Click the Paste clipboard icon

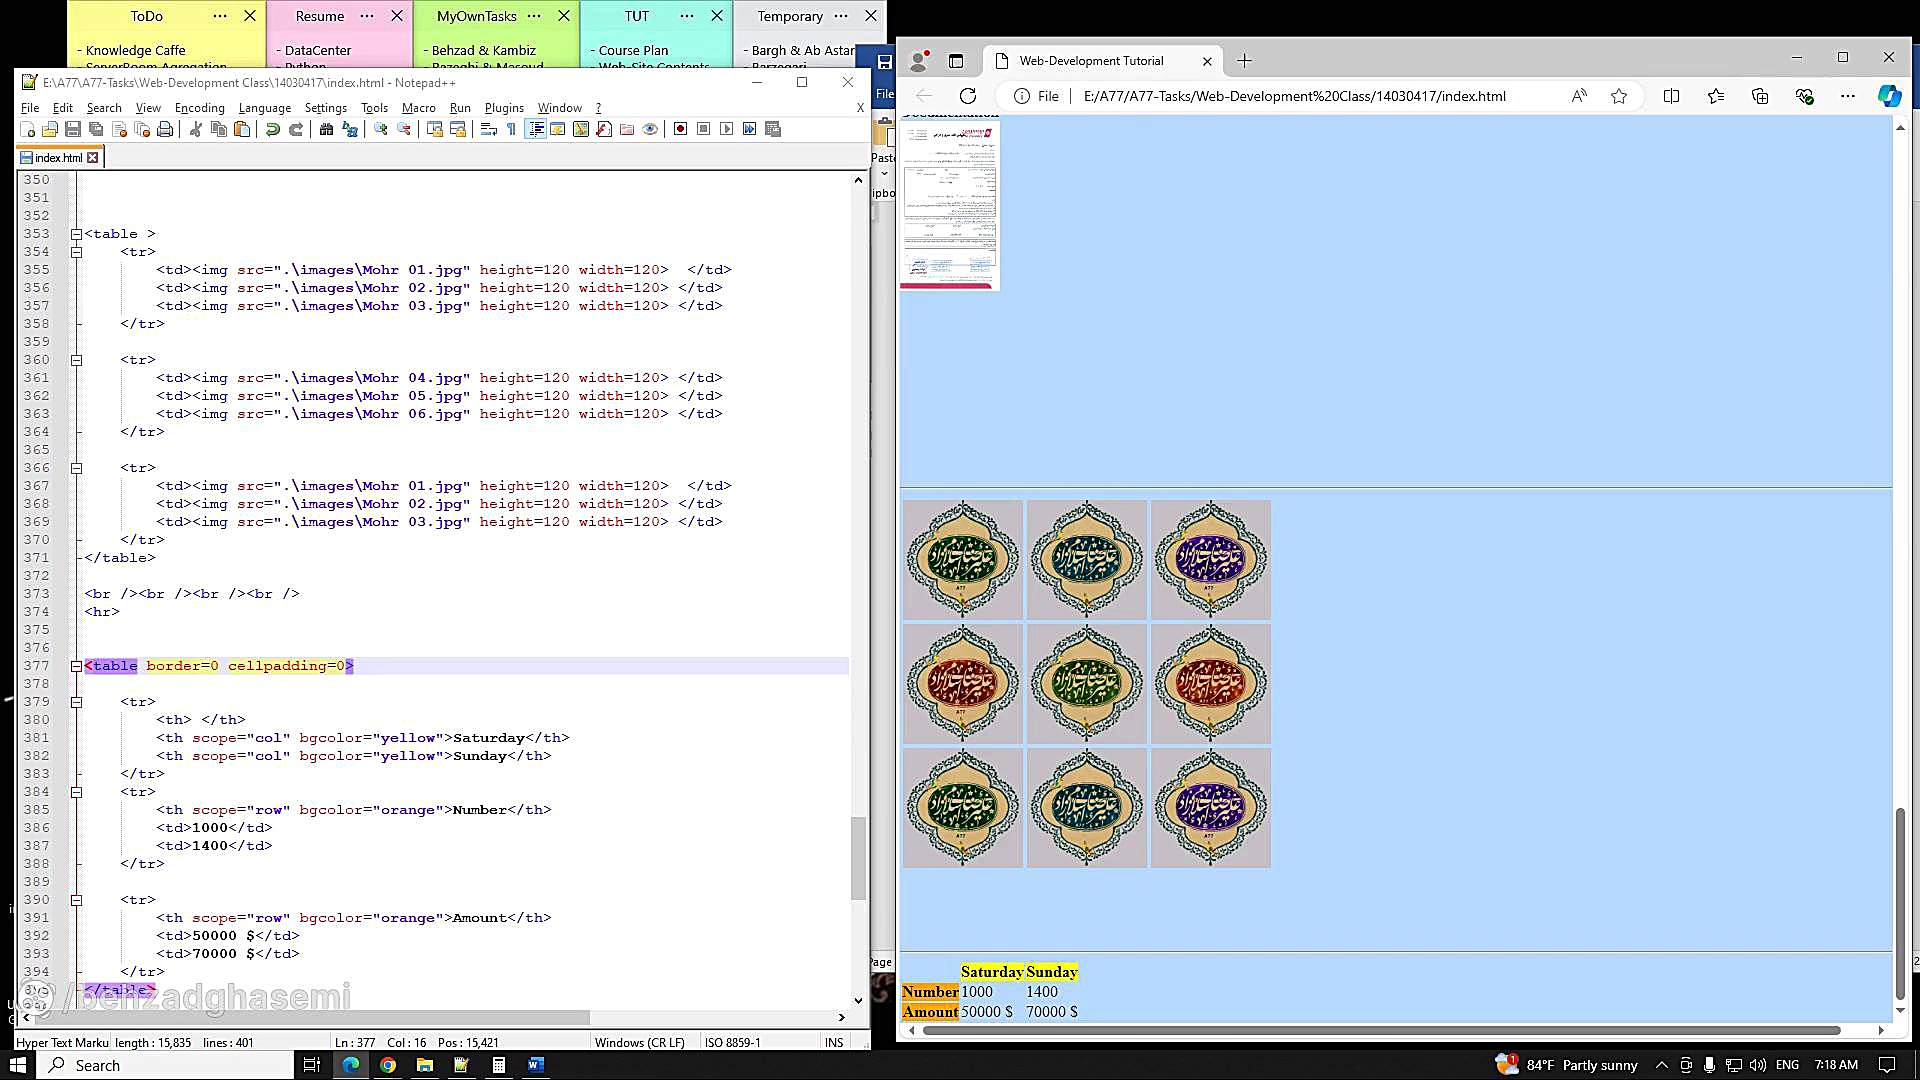point(241,129)
